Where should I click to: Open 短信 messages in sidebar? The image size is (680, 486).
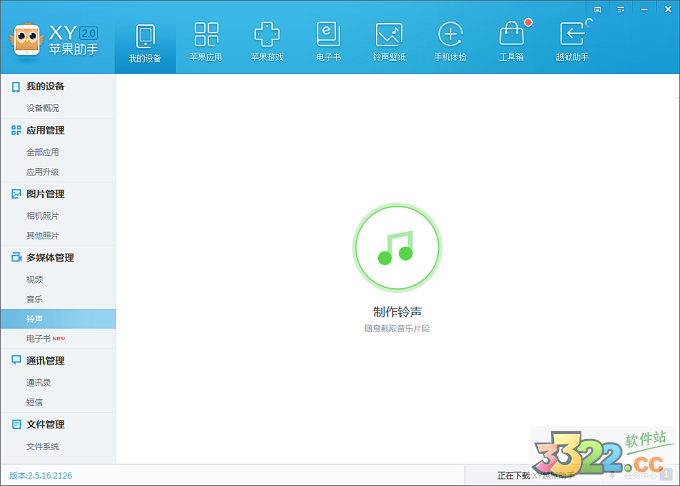point(35,402)
